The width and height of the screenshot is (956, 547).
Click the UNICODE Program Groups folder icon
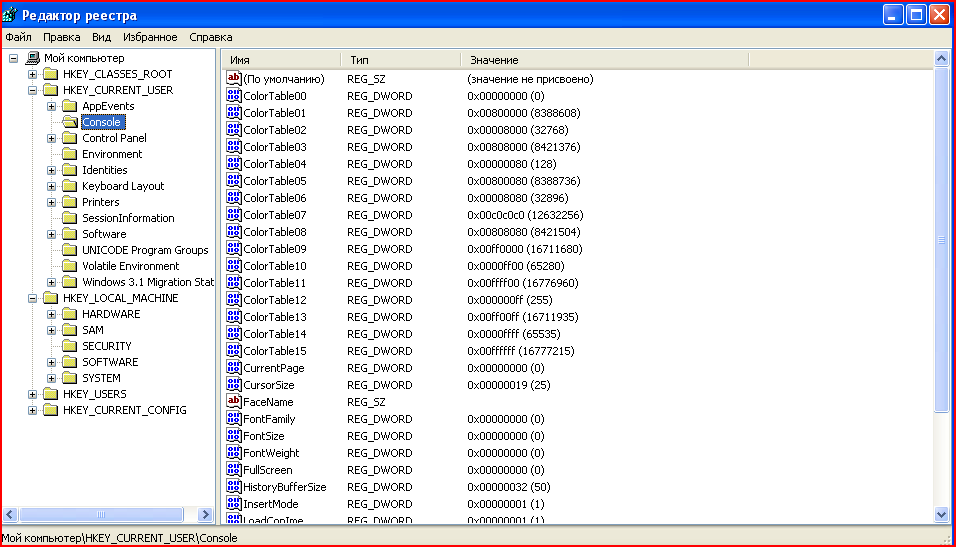coord(70,250)
